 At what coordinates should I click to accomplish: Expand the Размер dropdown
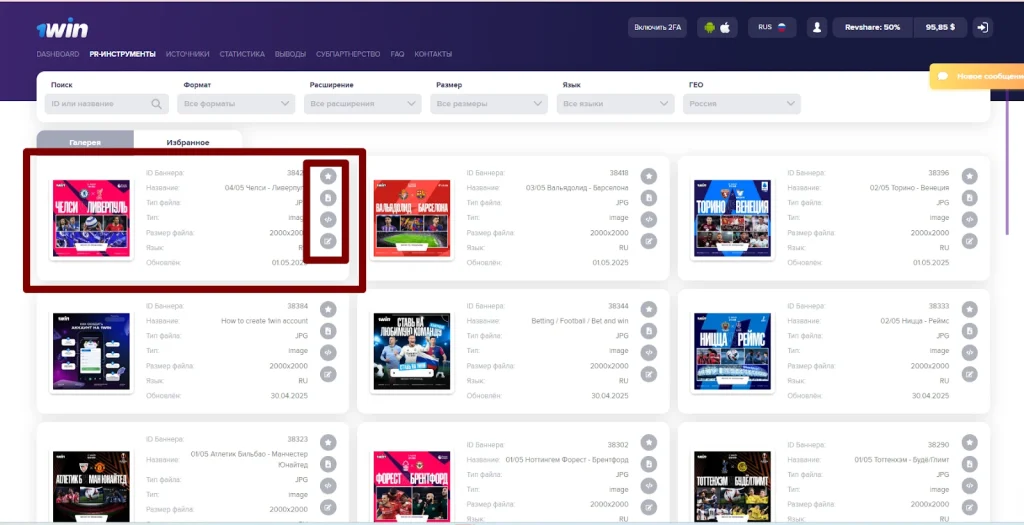[488, 104]
